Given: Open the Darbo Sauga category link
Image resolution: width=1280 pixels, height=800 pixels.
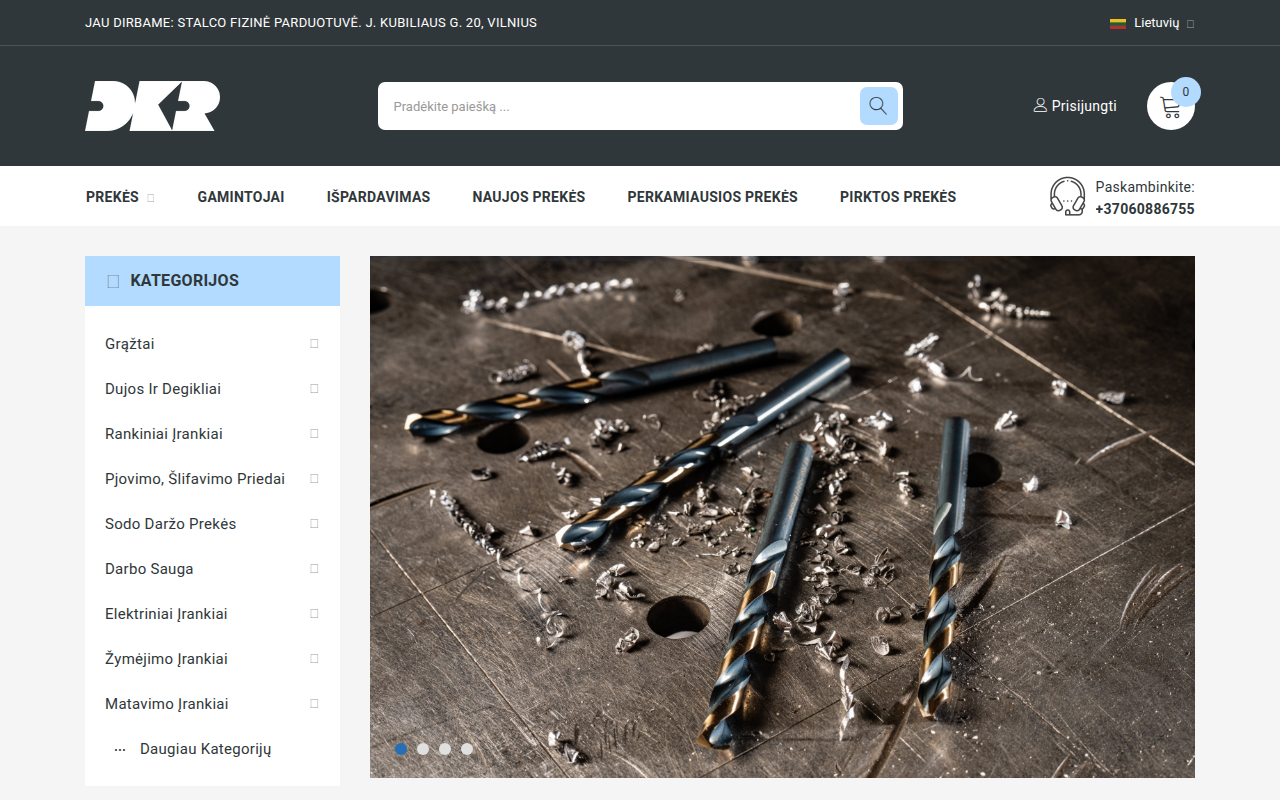Looking at the screenshot, I should click(149, 569).
